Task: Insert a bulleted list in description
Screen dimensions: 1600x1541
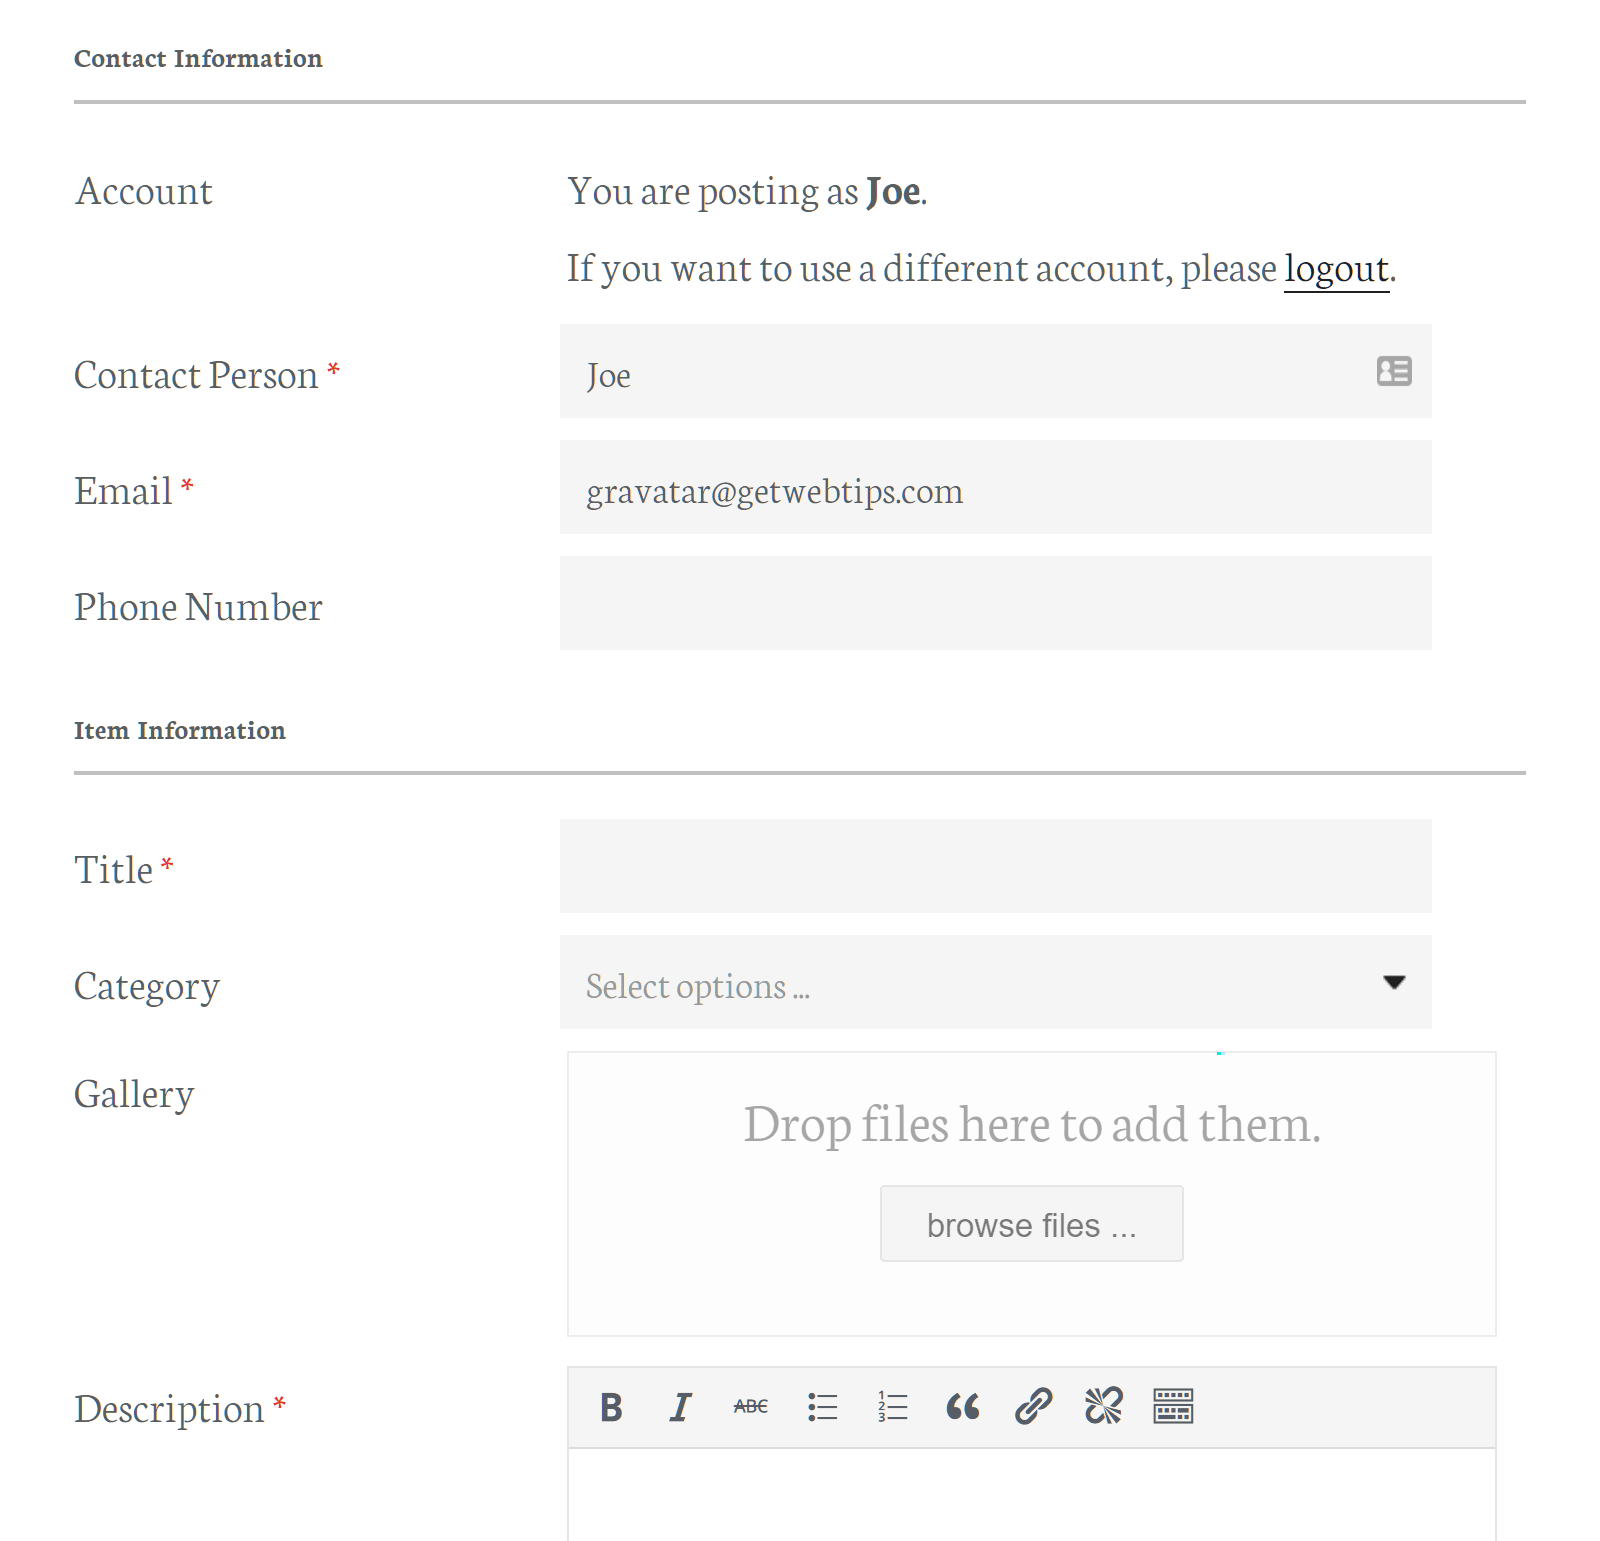Action: [x=822, y=1407]
